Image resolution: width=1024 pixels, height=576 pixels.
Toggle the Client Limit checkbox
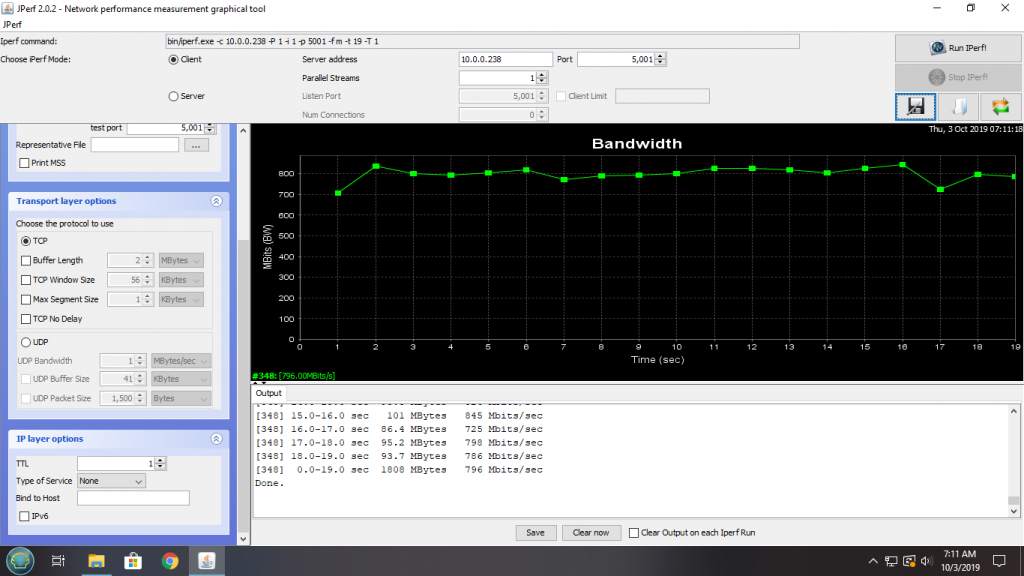(x=561, y=96)
